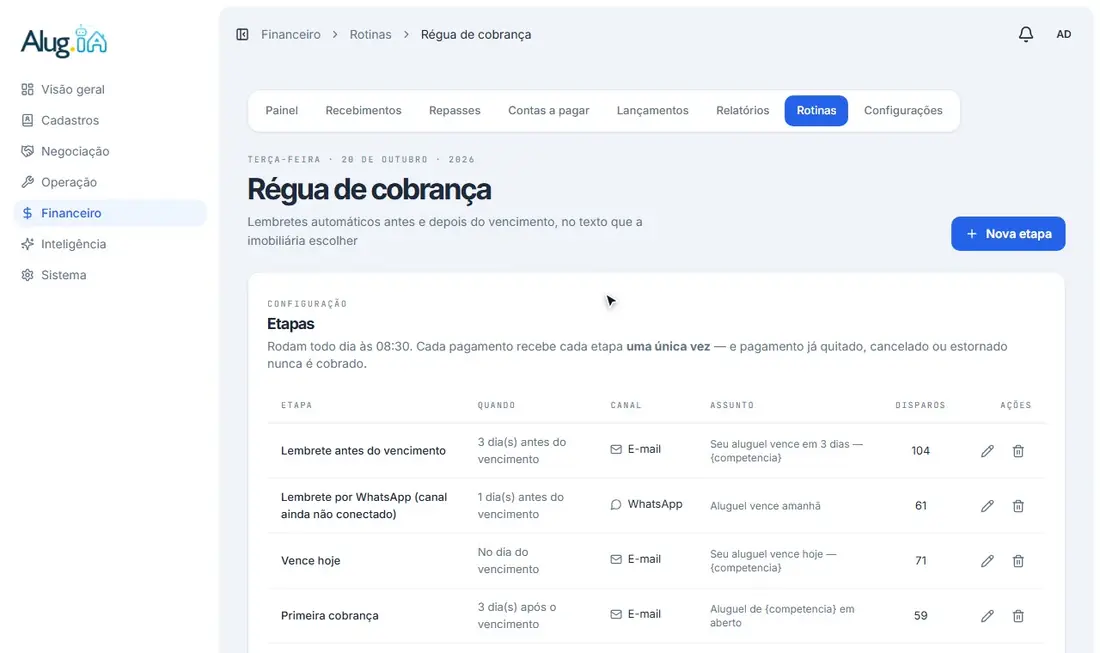Click envelope icon in Primeira cobrança row

pos(616,614)
